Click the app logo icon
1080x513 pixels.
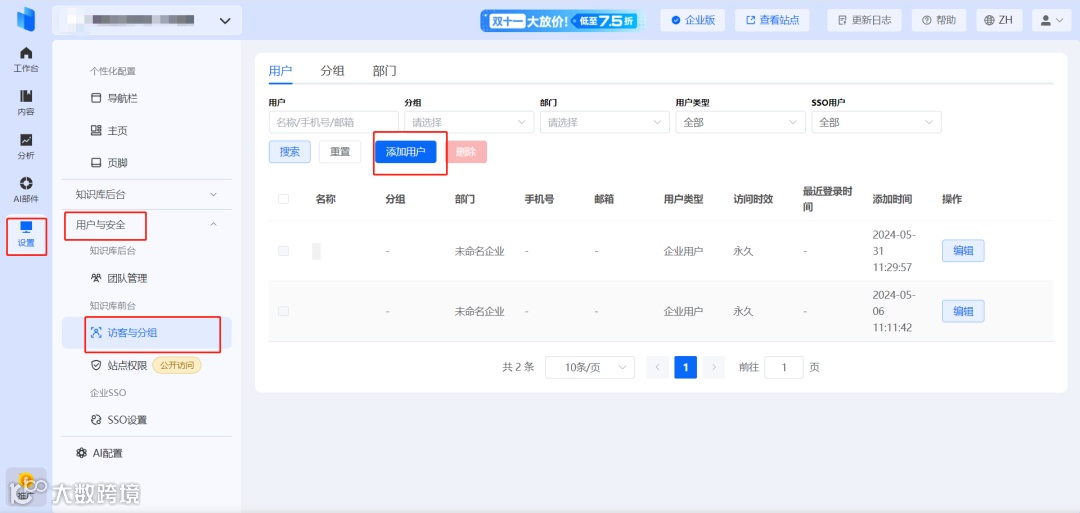(26, 19)
